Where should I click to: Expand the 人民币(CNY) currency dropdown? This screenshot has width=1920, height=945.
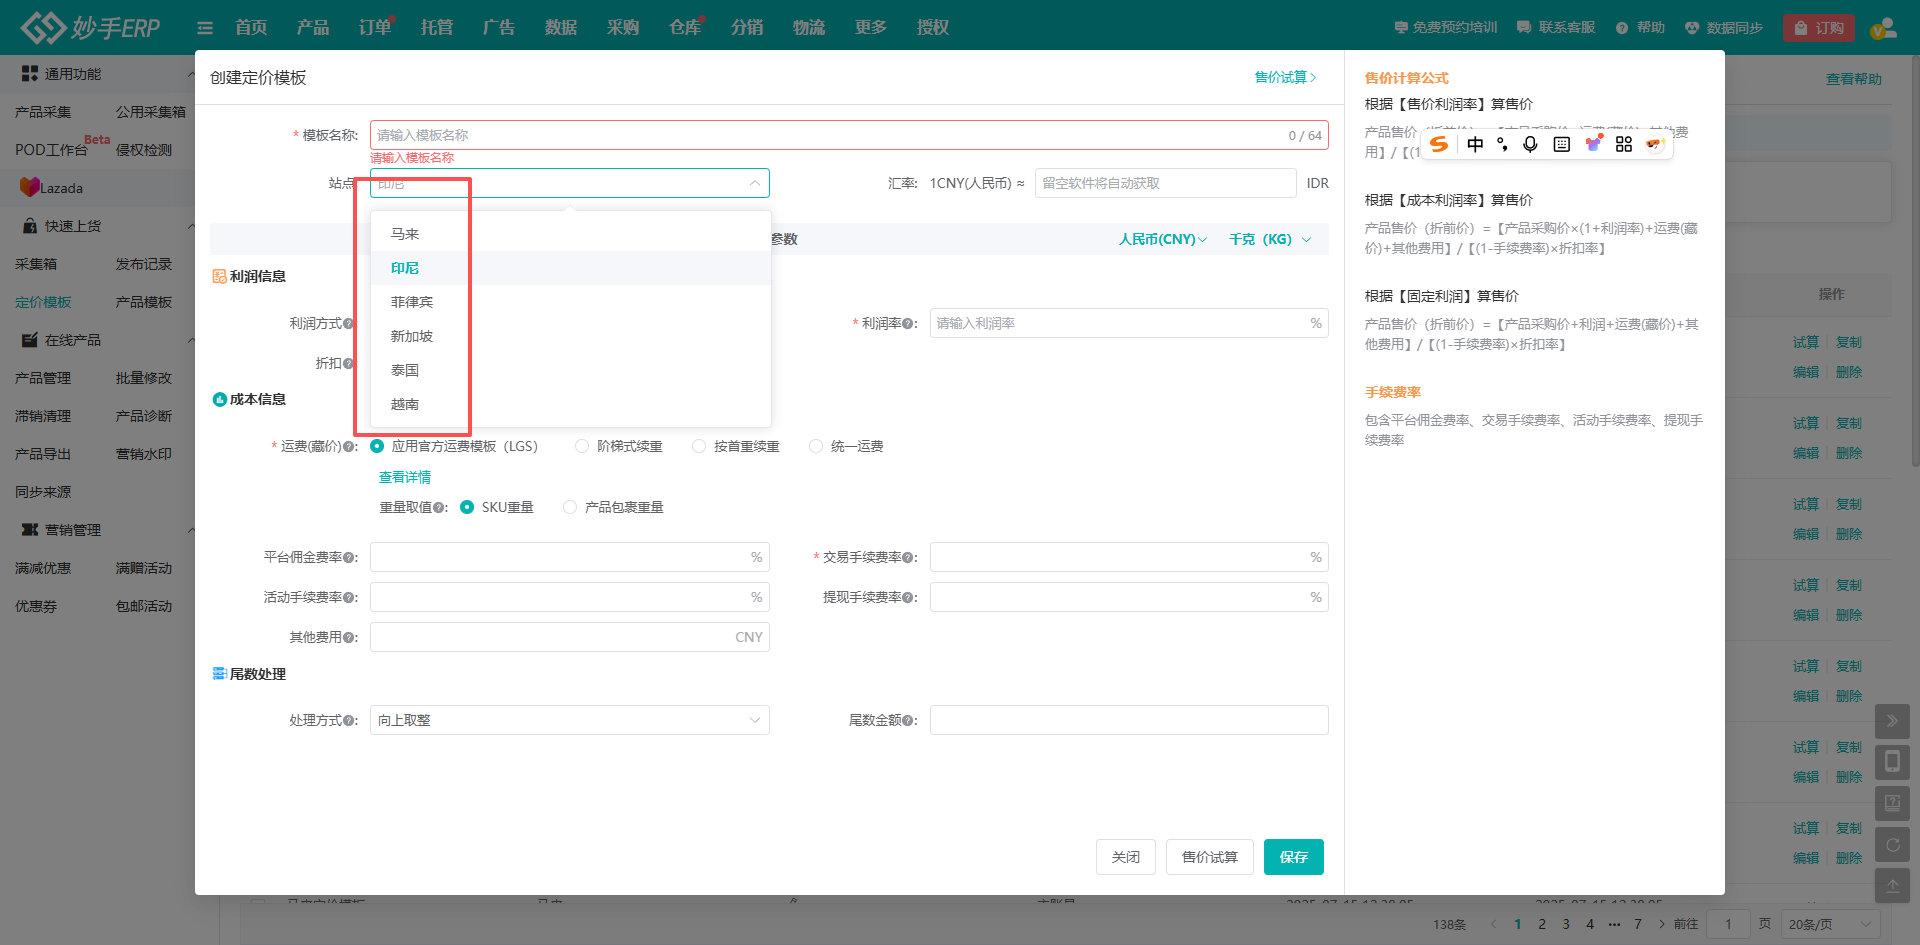[x=1162, y=239]
